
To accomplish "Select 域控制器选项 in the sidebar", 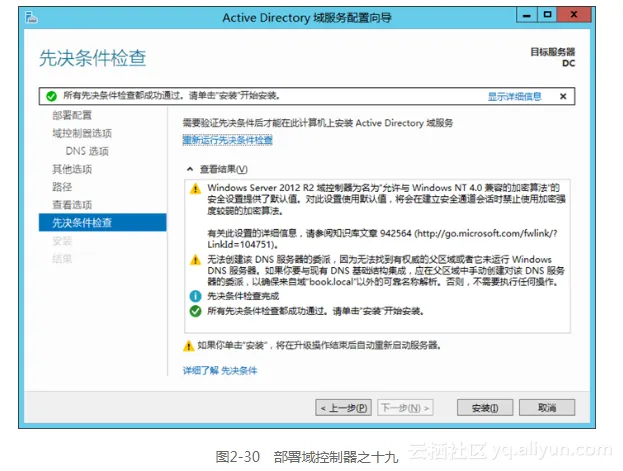I will pyautogui.click(x=82, y=133).
